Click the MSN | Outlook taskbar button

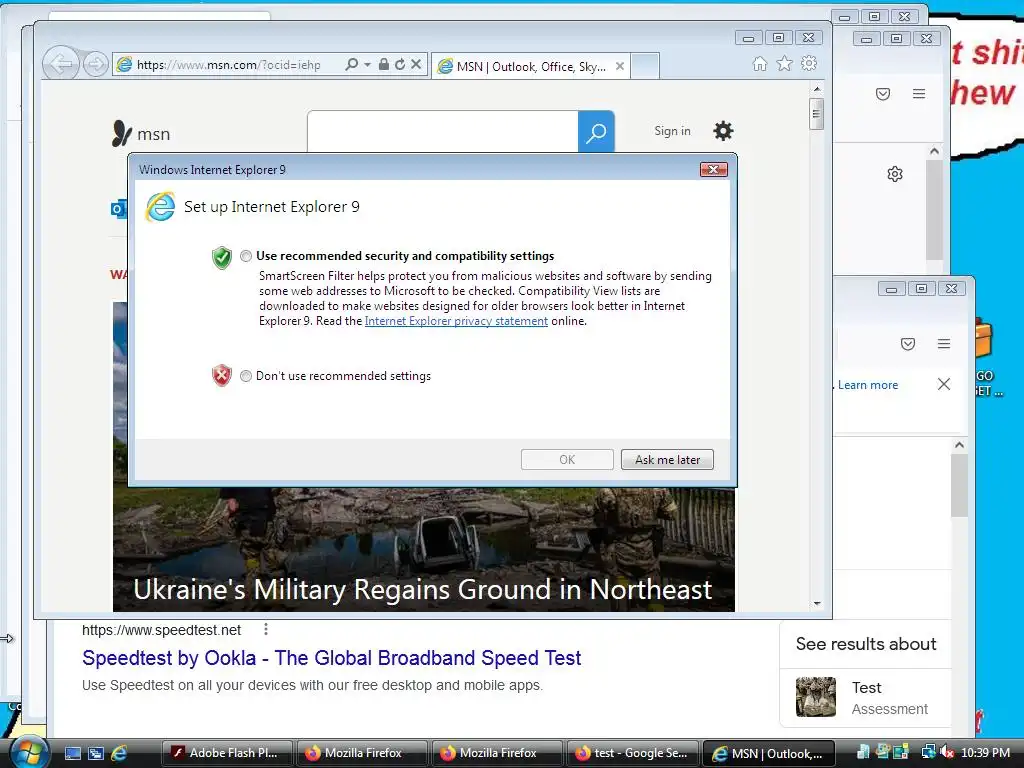tap(768, 753)
